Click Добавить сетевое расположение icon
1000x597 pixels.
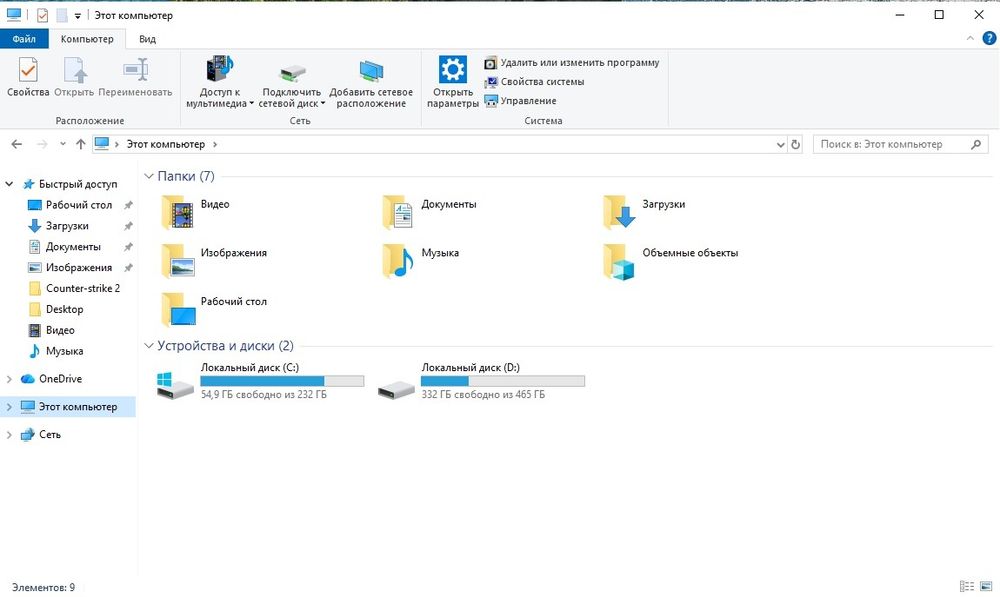(x=371, y=71)
